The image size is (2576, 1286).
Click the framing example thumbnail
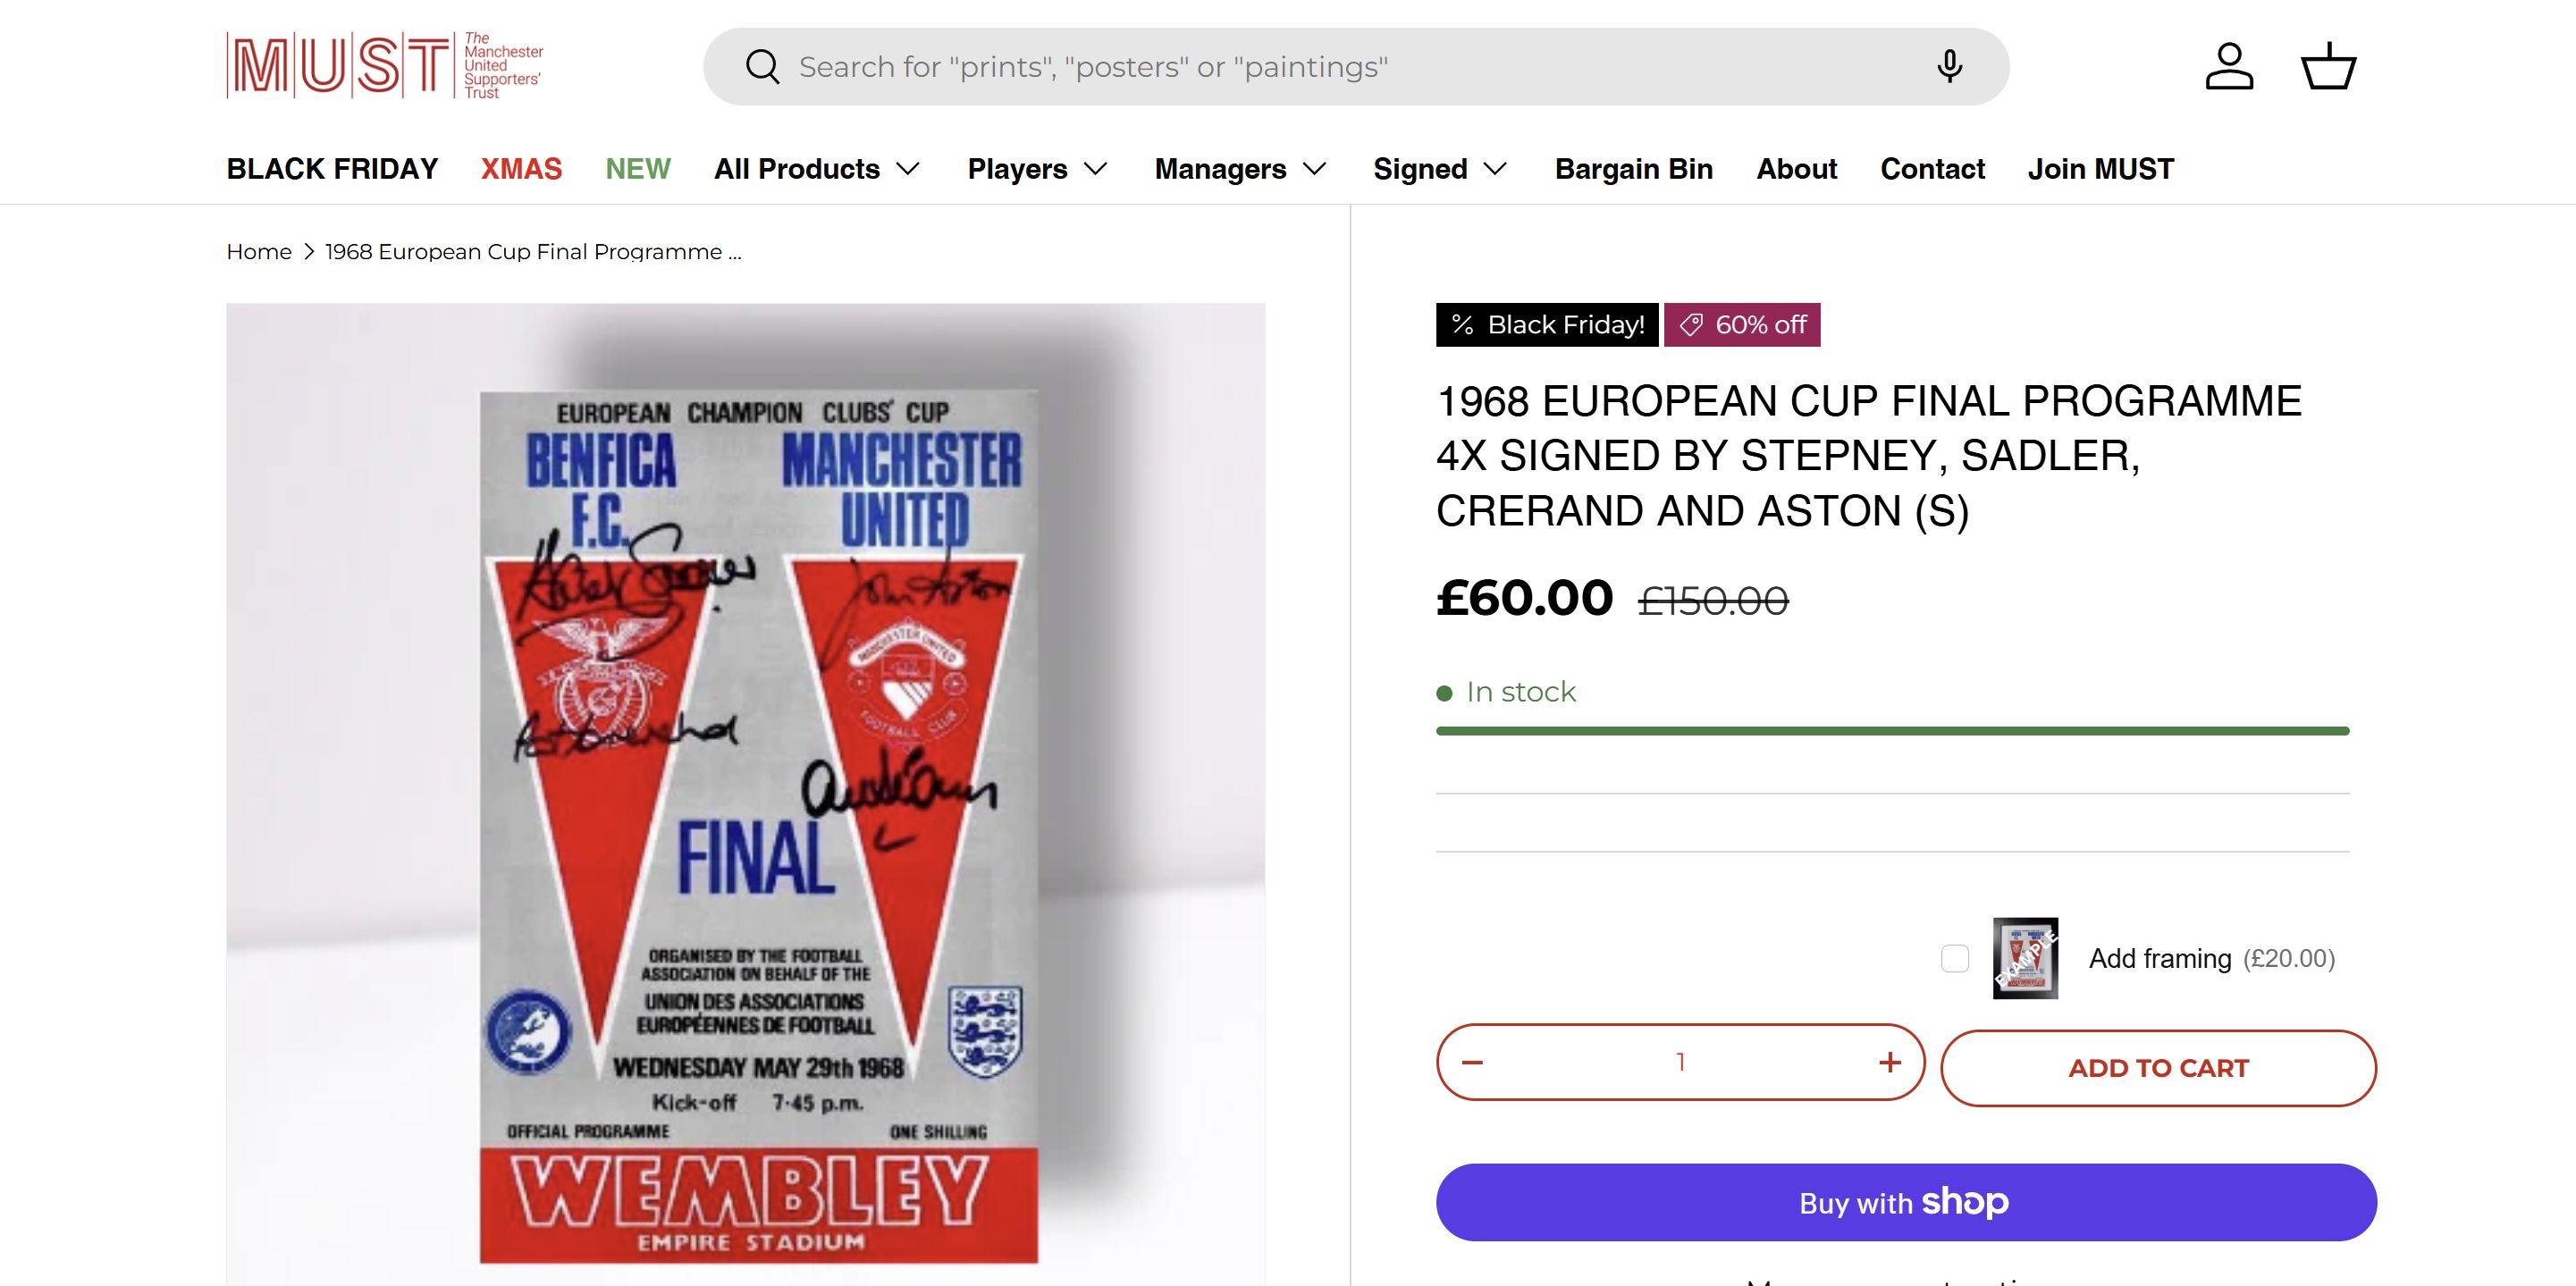[2025, 958]
